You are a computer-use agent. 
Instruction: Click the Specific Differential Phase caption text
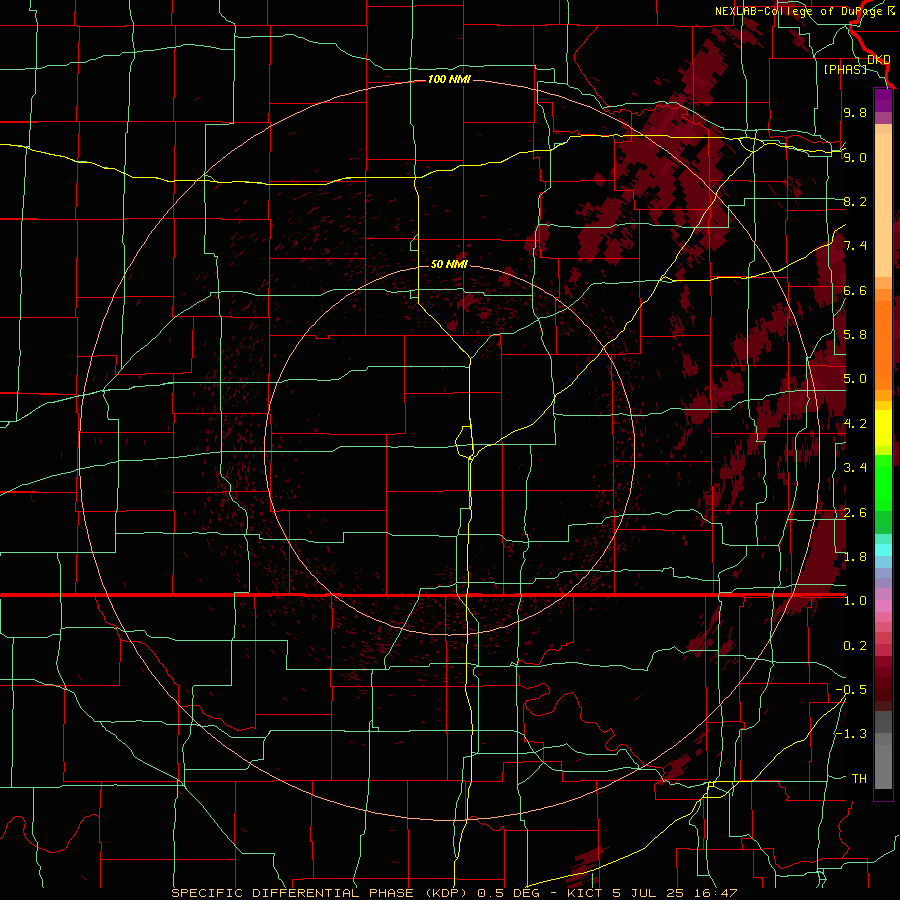tap(455, 893)
